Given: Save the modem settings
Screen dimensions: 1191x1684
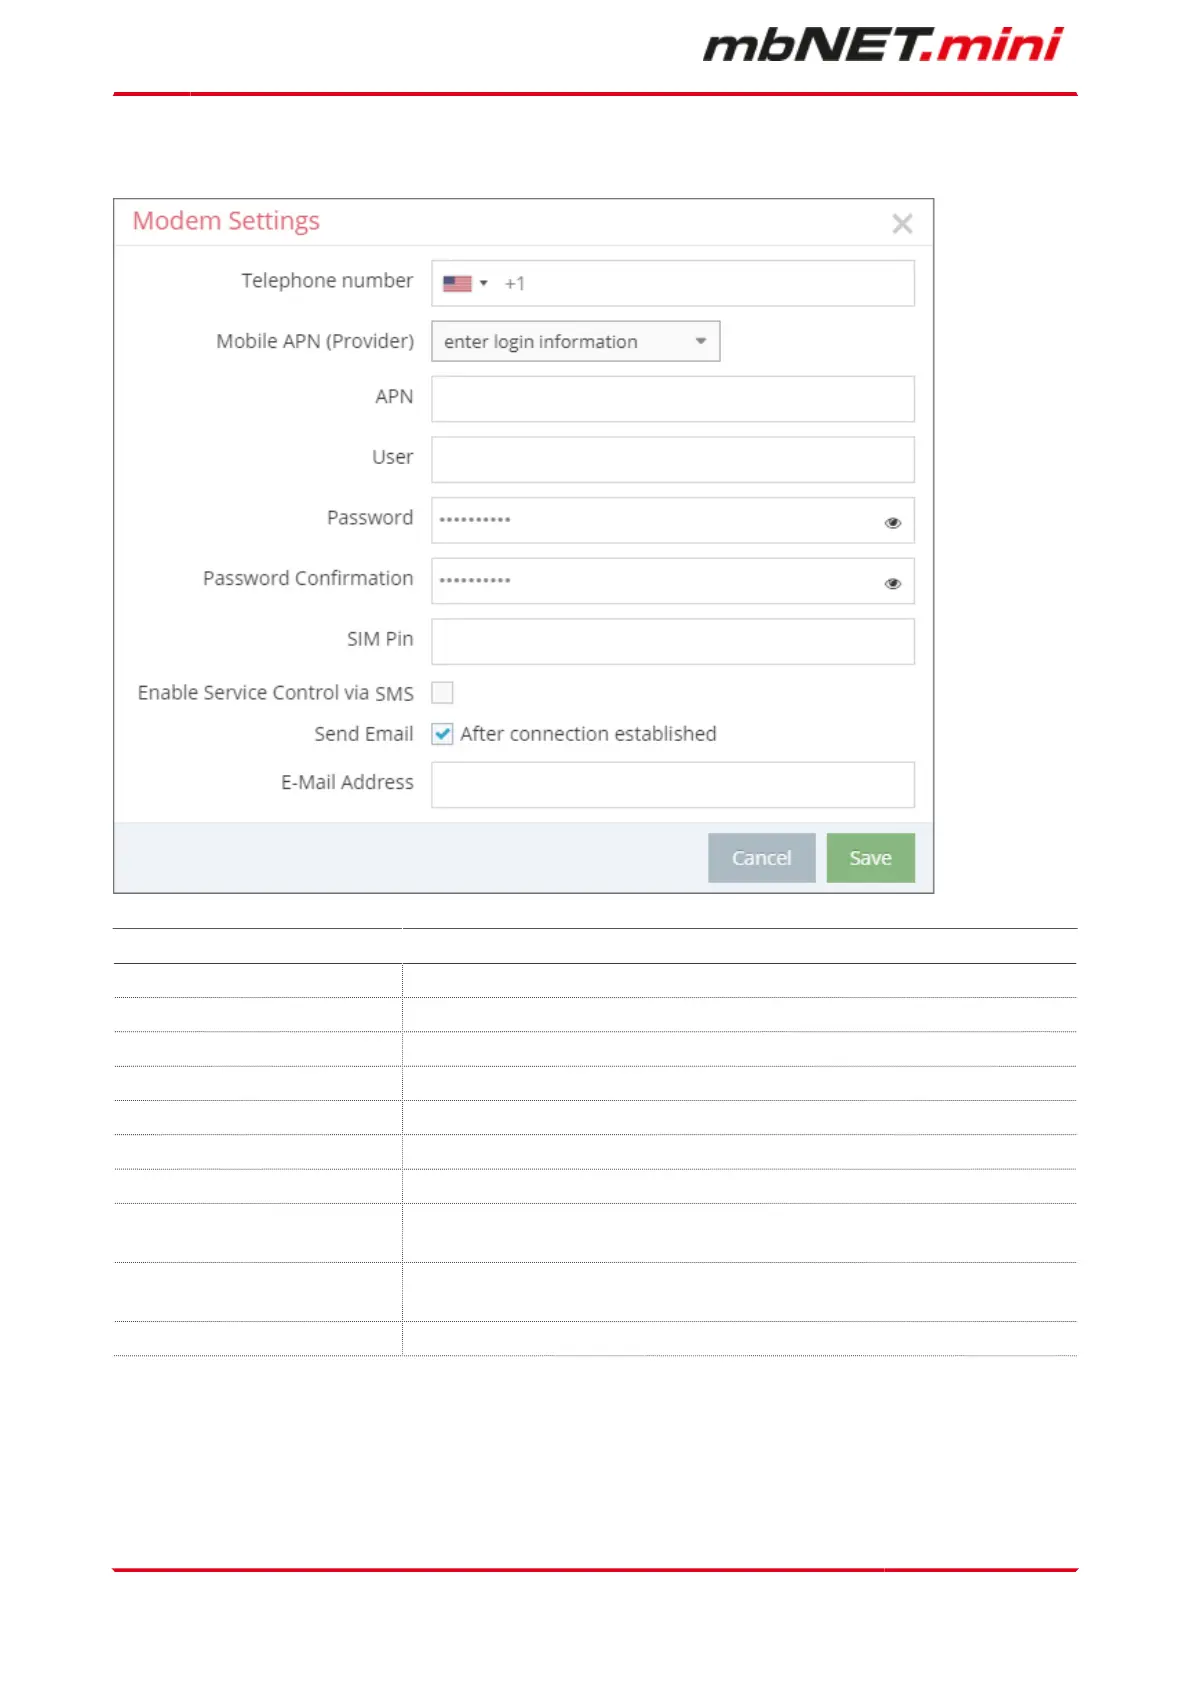Looking at the screenshot, I should tap(871, 858).
